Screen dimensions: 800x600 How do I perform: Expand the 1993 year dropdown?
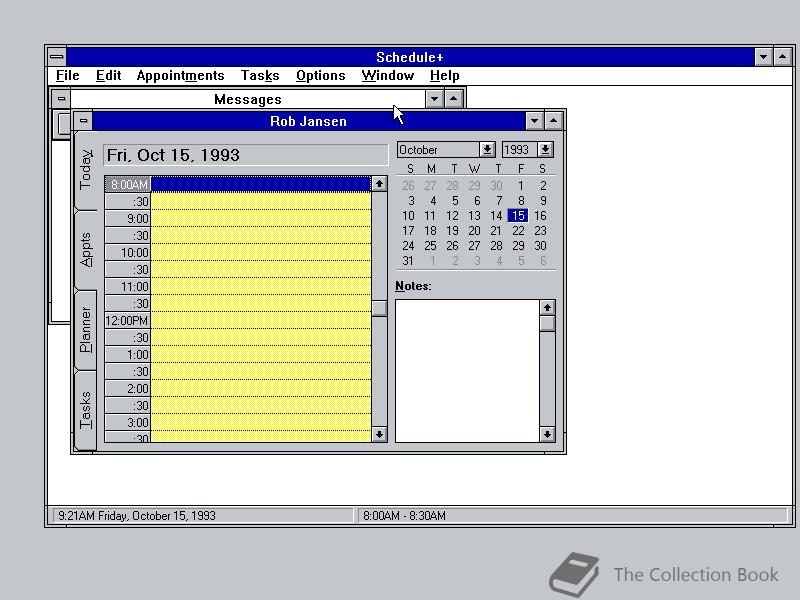545,149
